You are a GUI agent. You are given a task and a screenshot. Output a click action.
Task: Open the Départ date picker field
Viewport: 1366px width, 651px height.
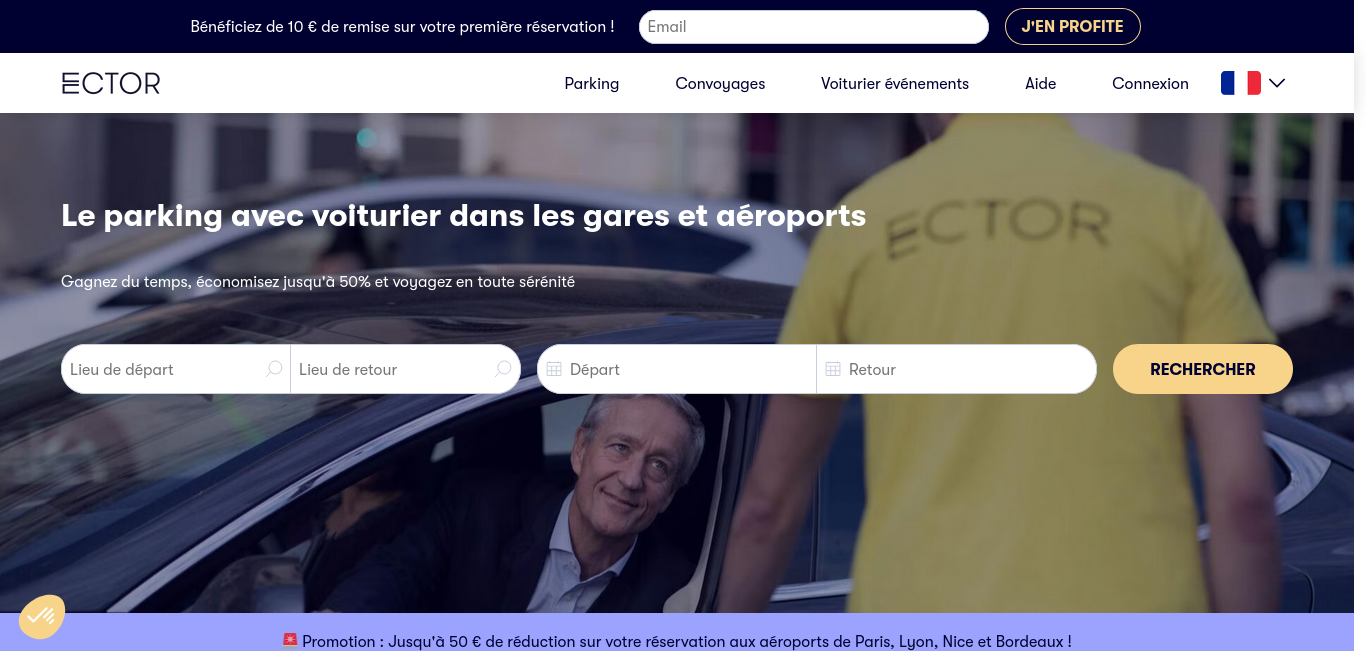point(677,369)
